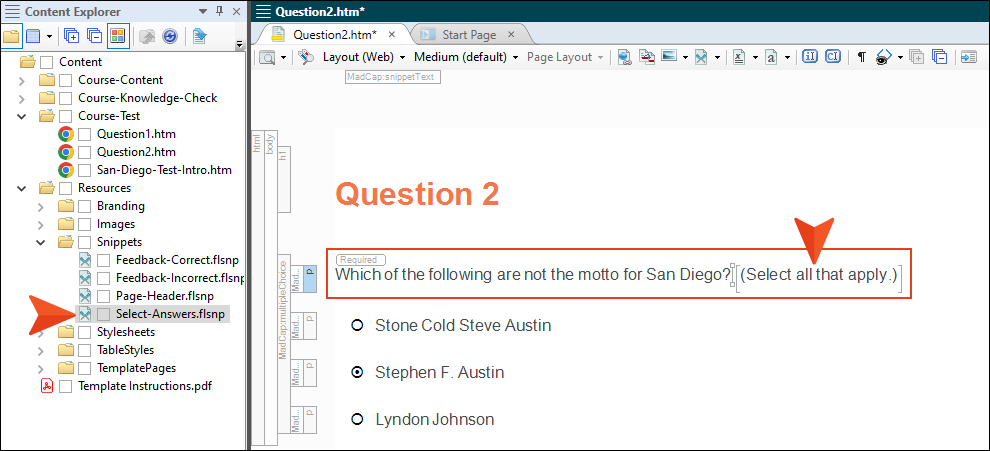Select the Stone Cold Steve Austin radio button
Image resolution: width=990 pixels, height=451 pixels.
click(x=357, y=325)
